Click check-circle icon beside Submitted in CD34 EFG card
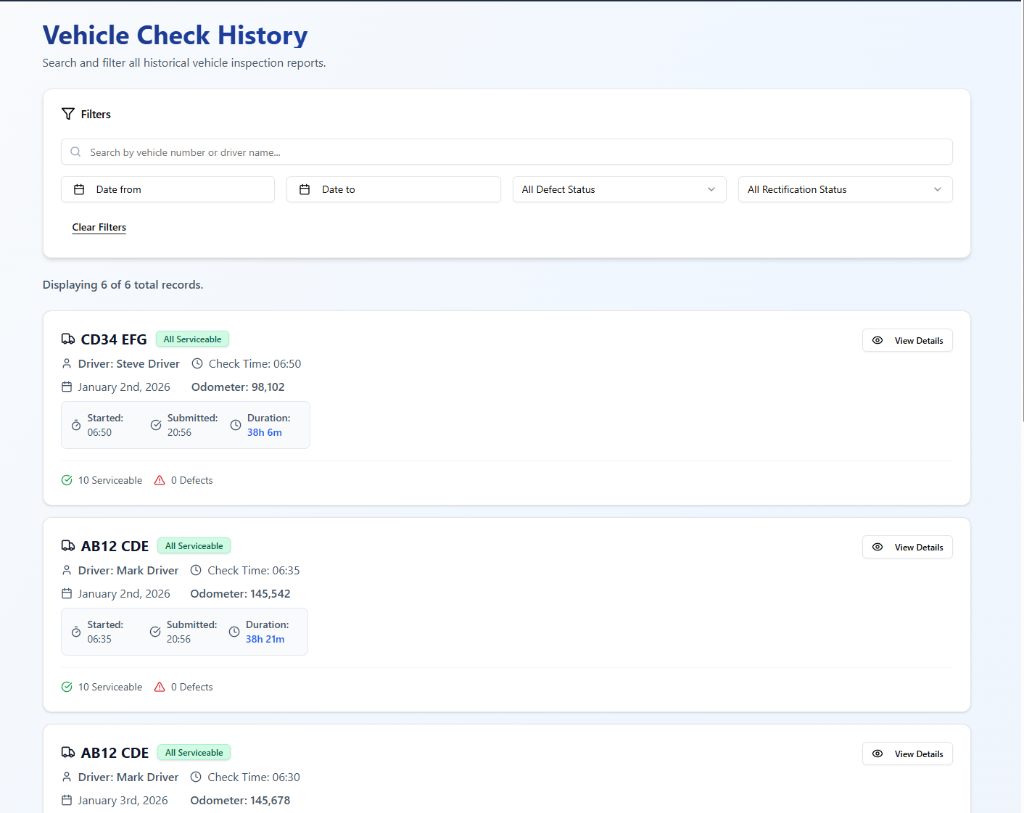This screenshot has height=813, width=1024. coord(156,425)
